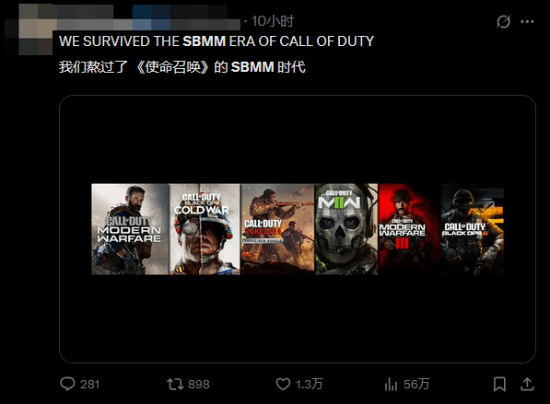Viewport: 550px width, 404px height.
Task: Click the retweet arrows icon
Action: coord(175,384)
